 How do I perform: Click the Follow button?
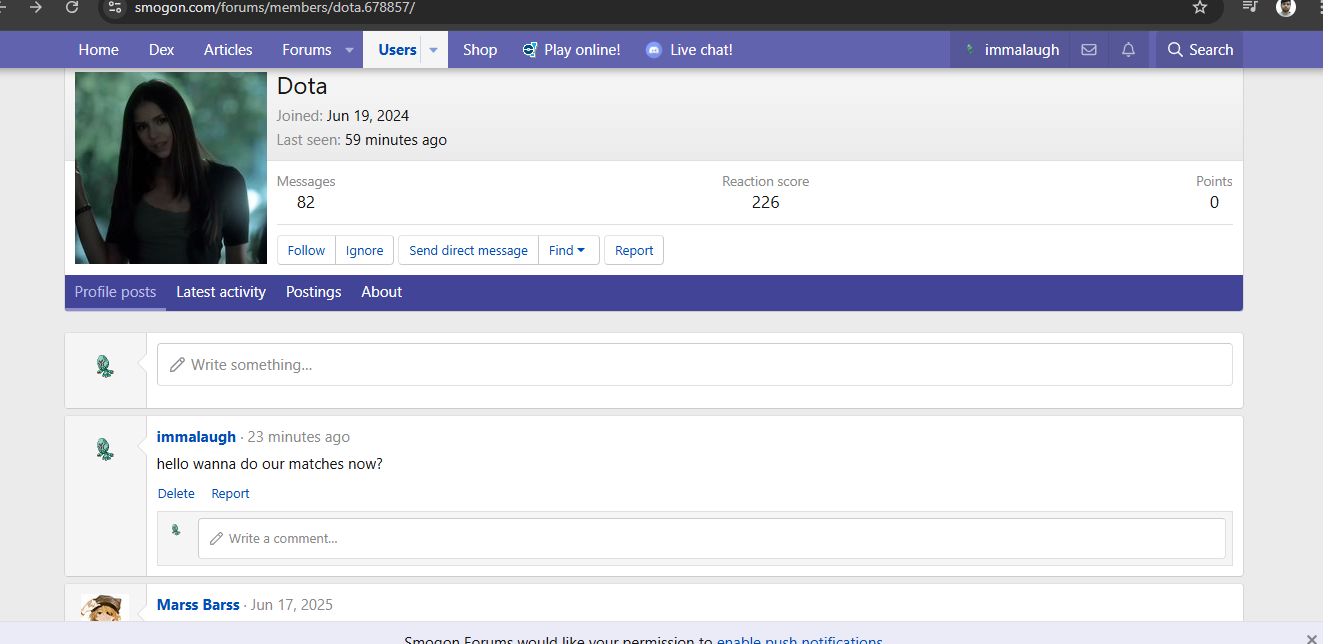[x=306, y=250]
